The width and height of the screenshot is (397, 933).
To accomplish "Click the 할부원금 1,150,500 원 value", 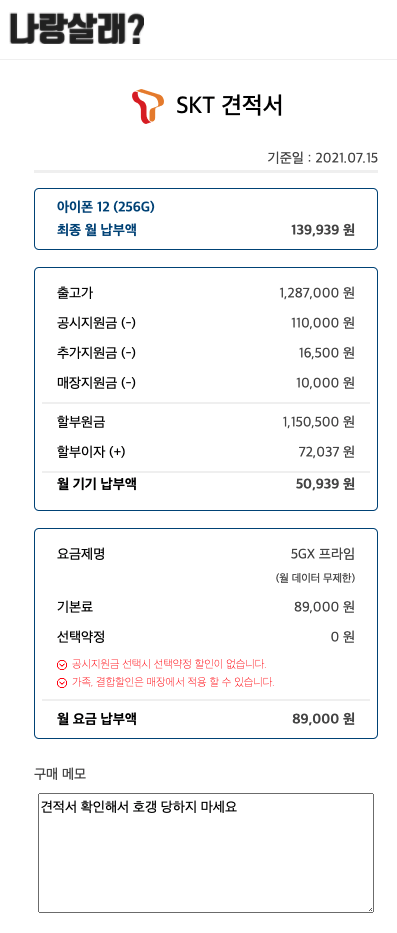I will point(318,422).
